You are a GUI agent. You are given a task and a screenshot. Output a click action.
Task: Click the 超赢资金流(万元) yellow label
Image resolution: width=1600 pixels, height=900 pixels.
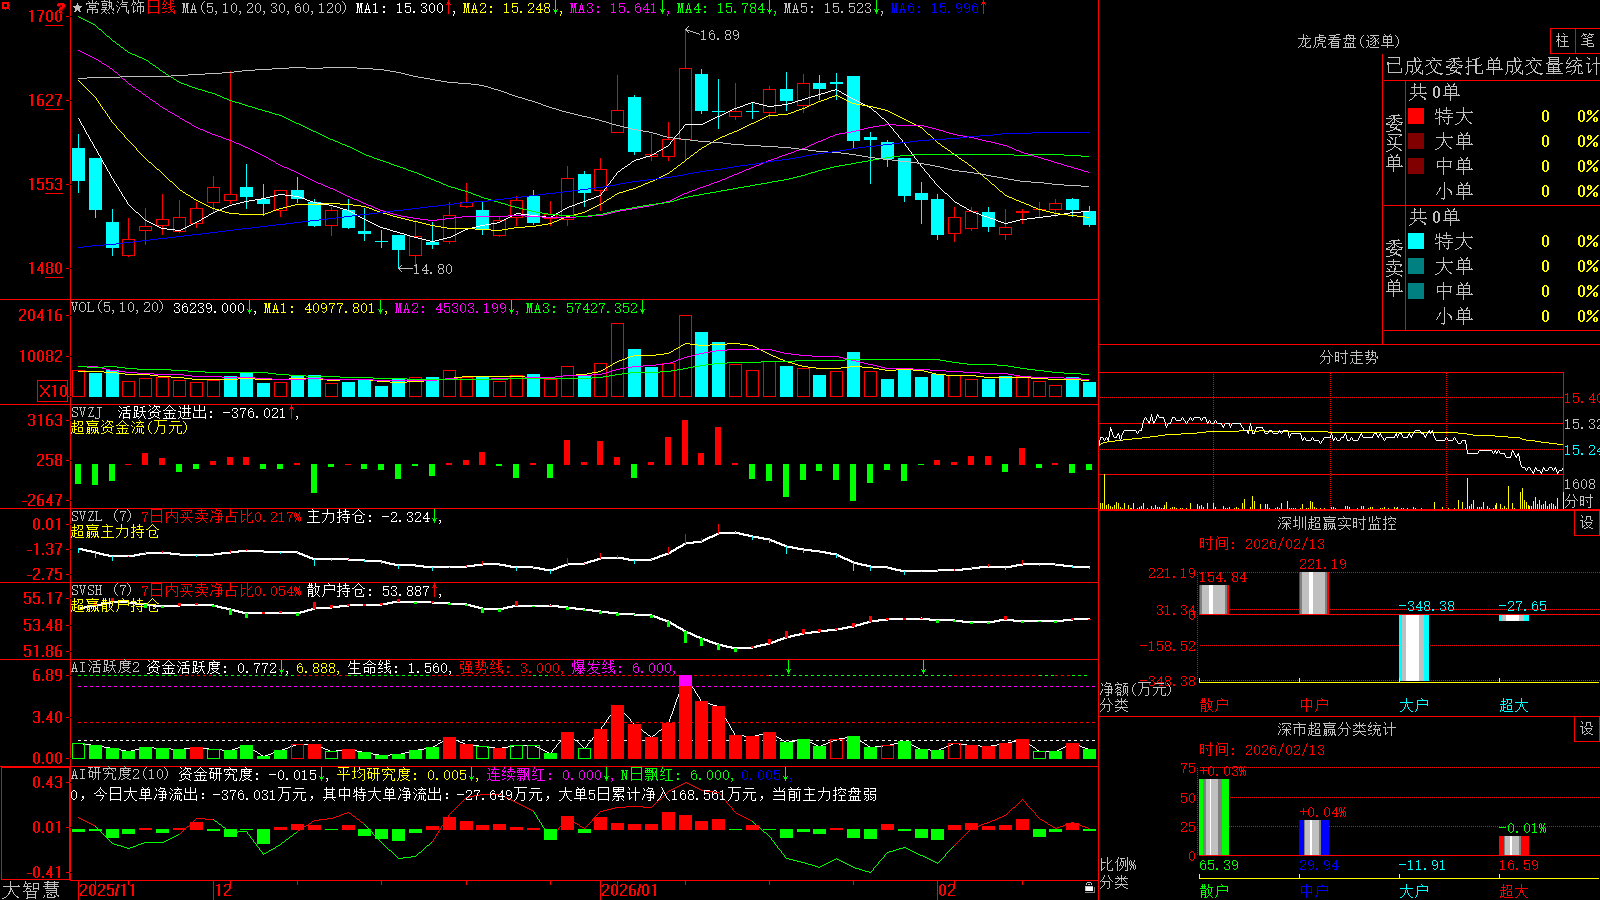[x=129, y=427]
